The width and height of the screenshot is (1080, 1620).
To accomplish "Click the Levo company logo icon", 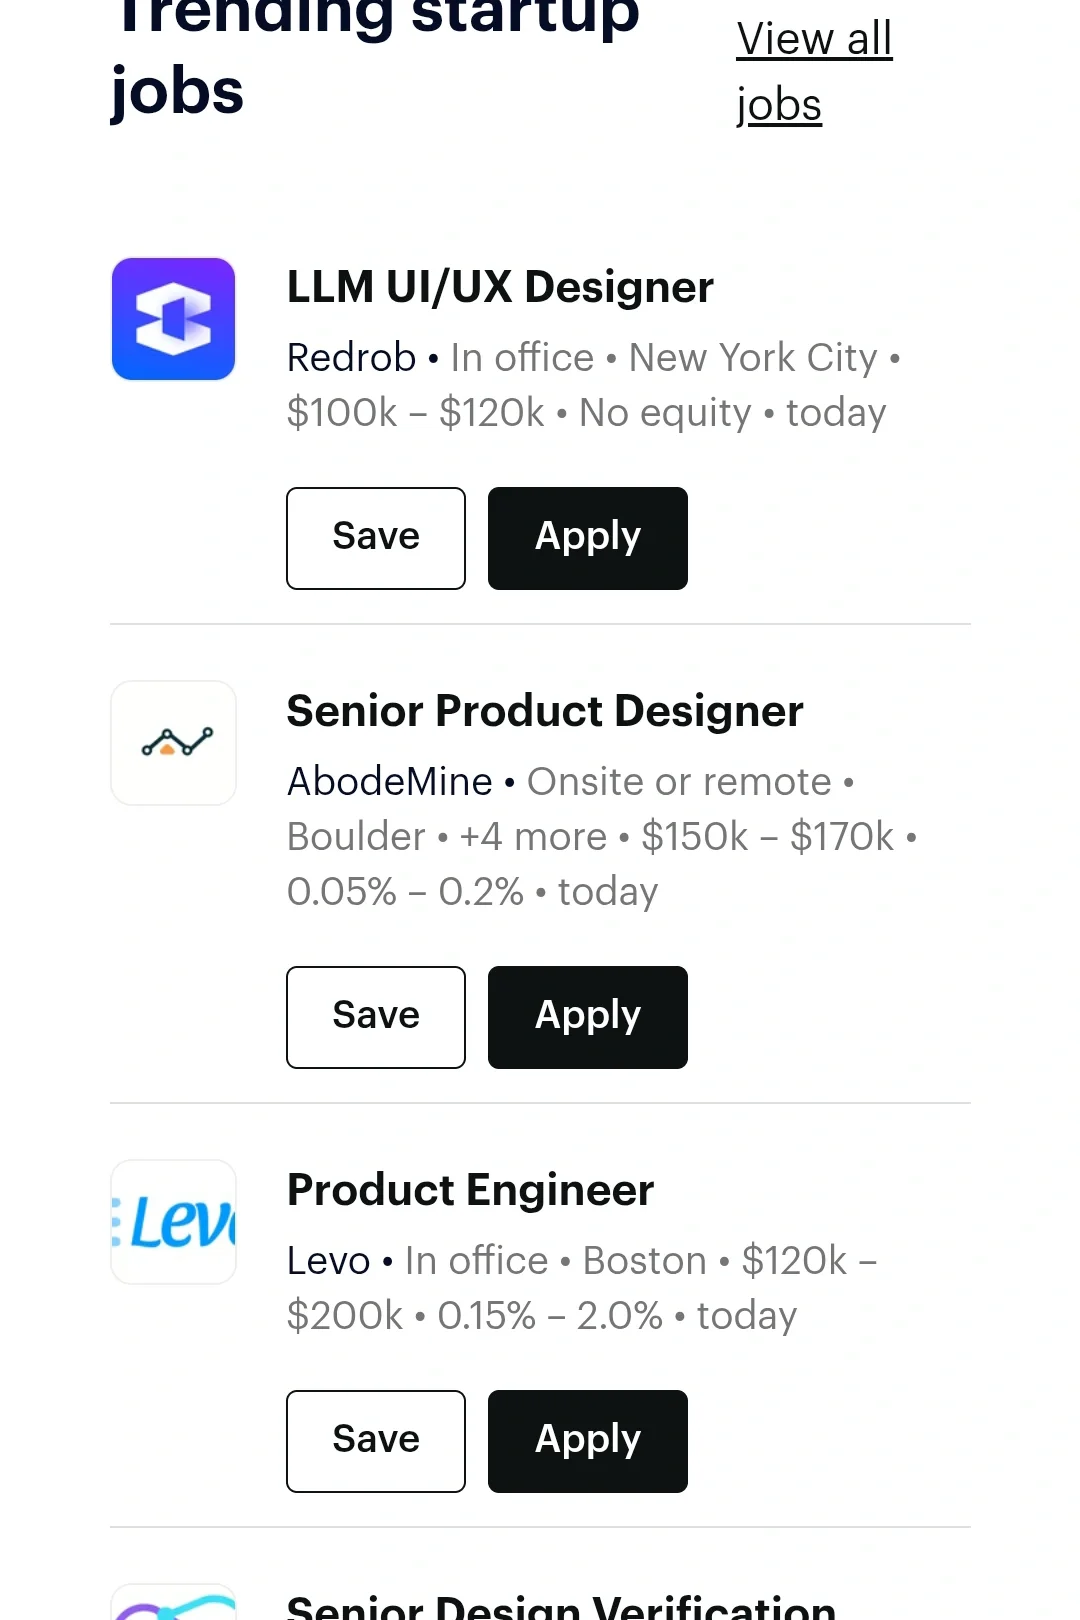I will click(x=173, y=1222).
